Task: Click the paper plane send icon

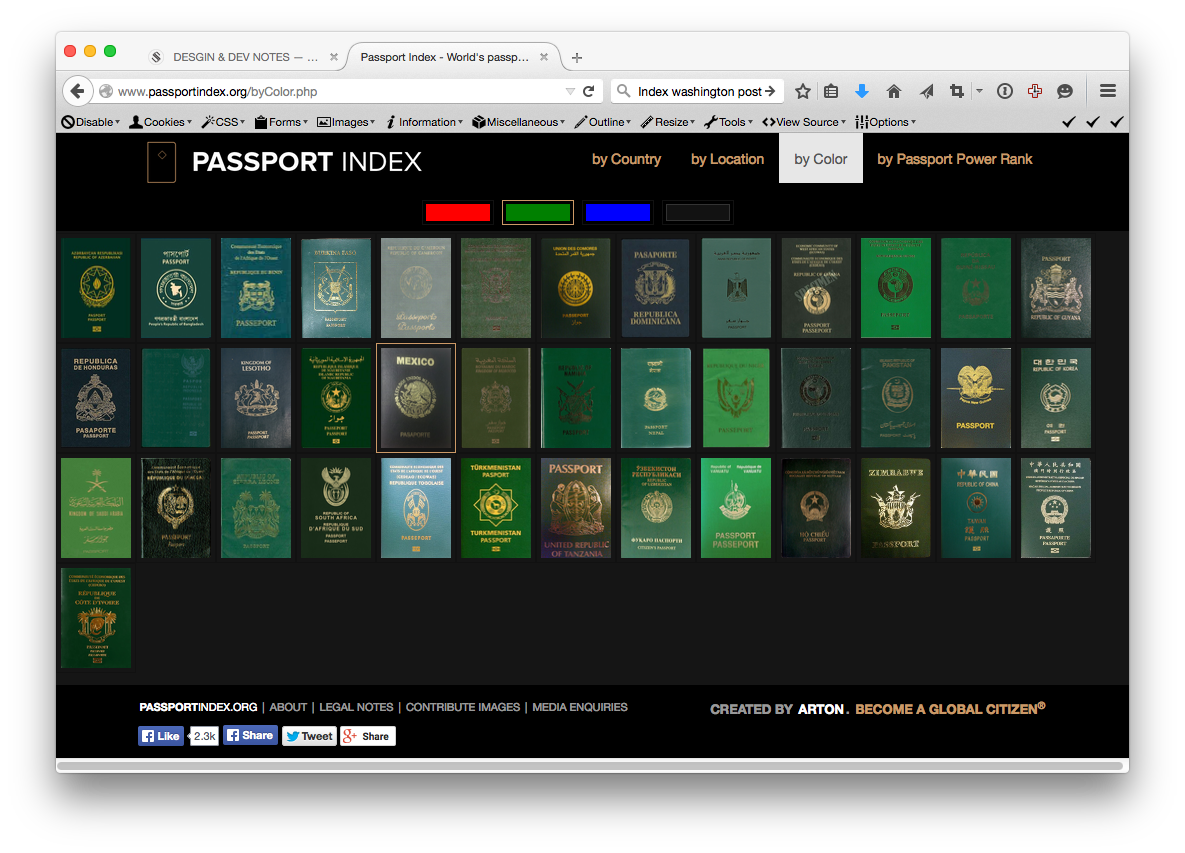Action: pos(927,91)
